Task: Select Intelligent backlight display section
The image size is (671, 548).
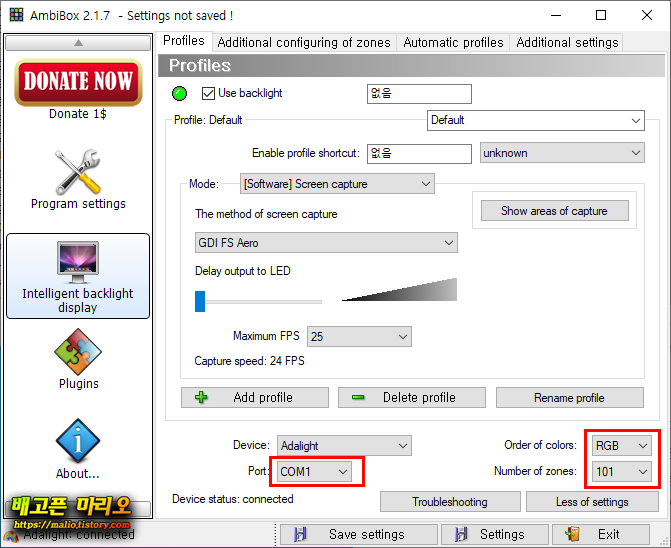Action: [x=78, y=276]
